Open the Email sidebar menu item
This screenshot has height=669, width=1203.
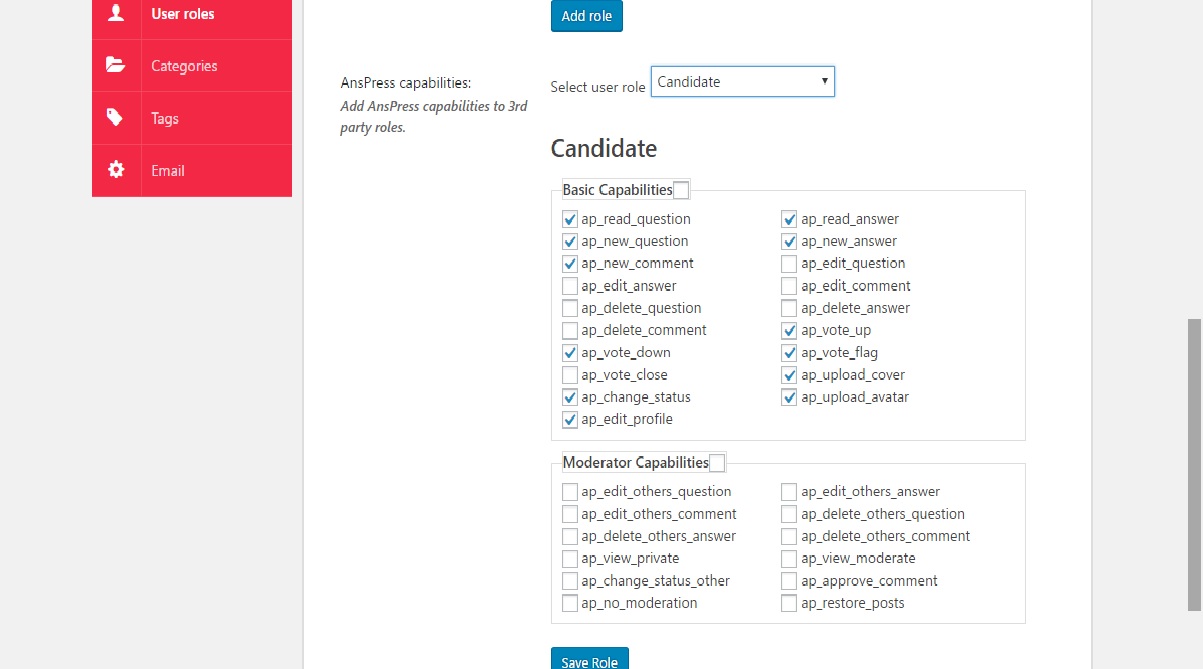coord(192,171)
